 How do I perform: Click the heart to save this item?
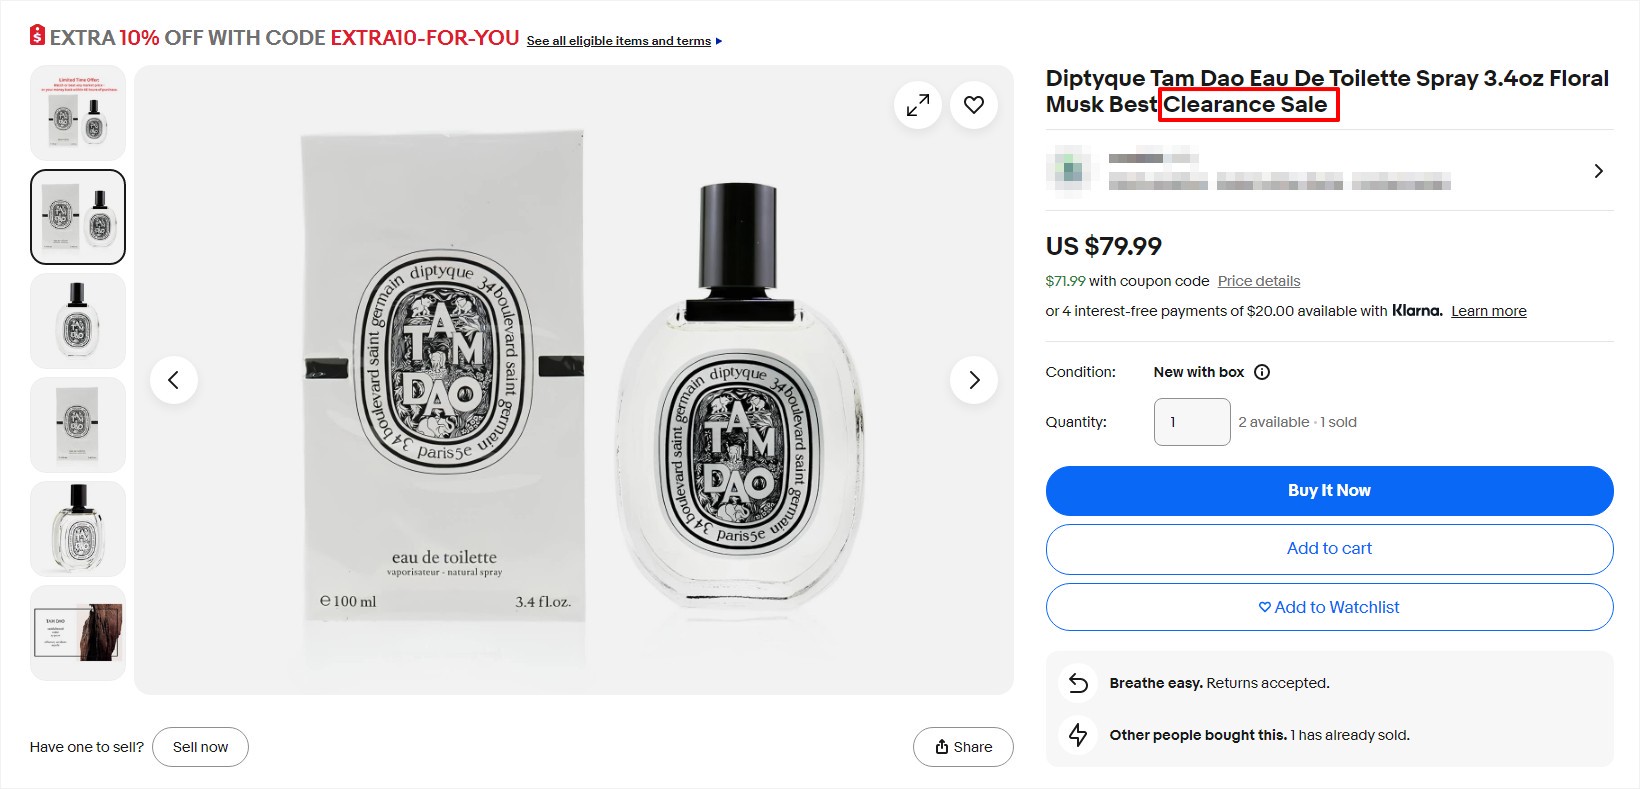click(x=973, y=104)
